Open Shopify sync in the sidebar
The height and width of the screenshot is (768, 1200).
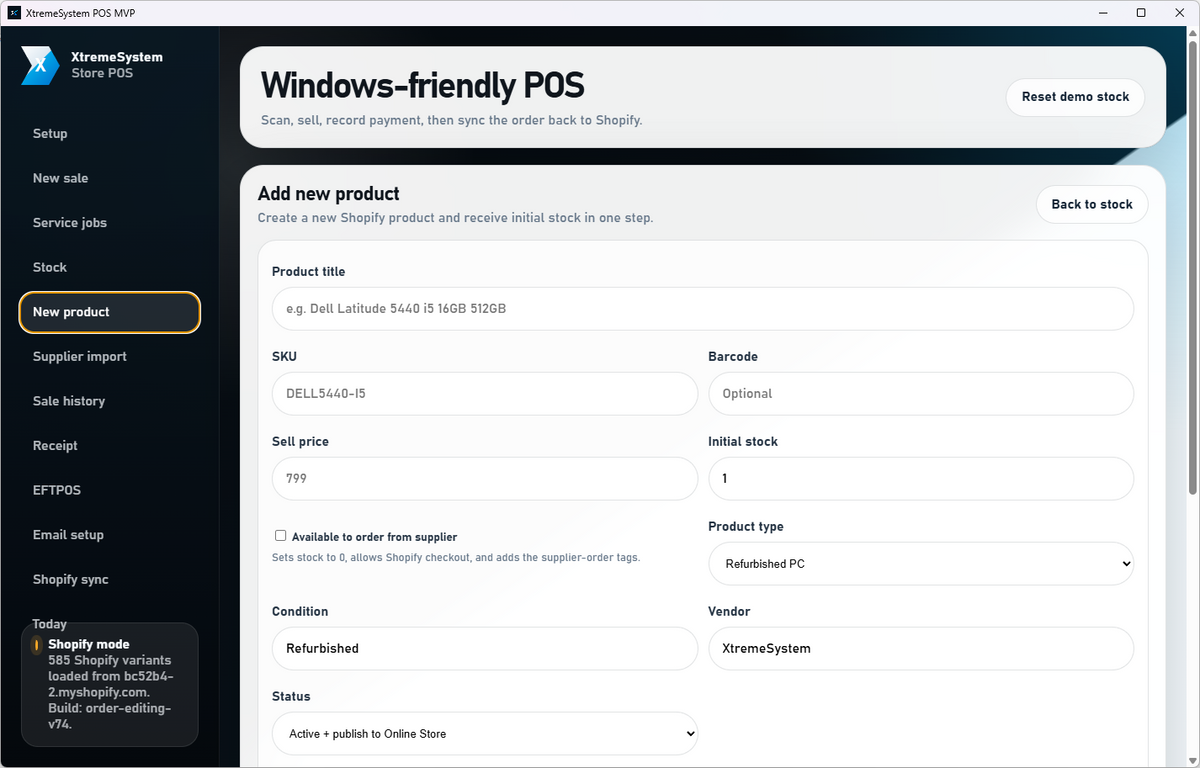(110, 580)
